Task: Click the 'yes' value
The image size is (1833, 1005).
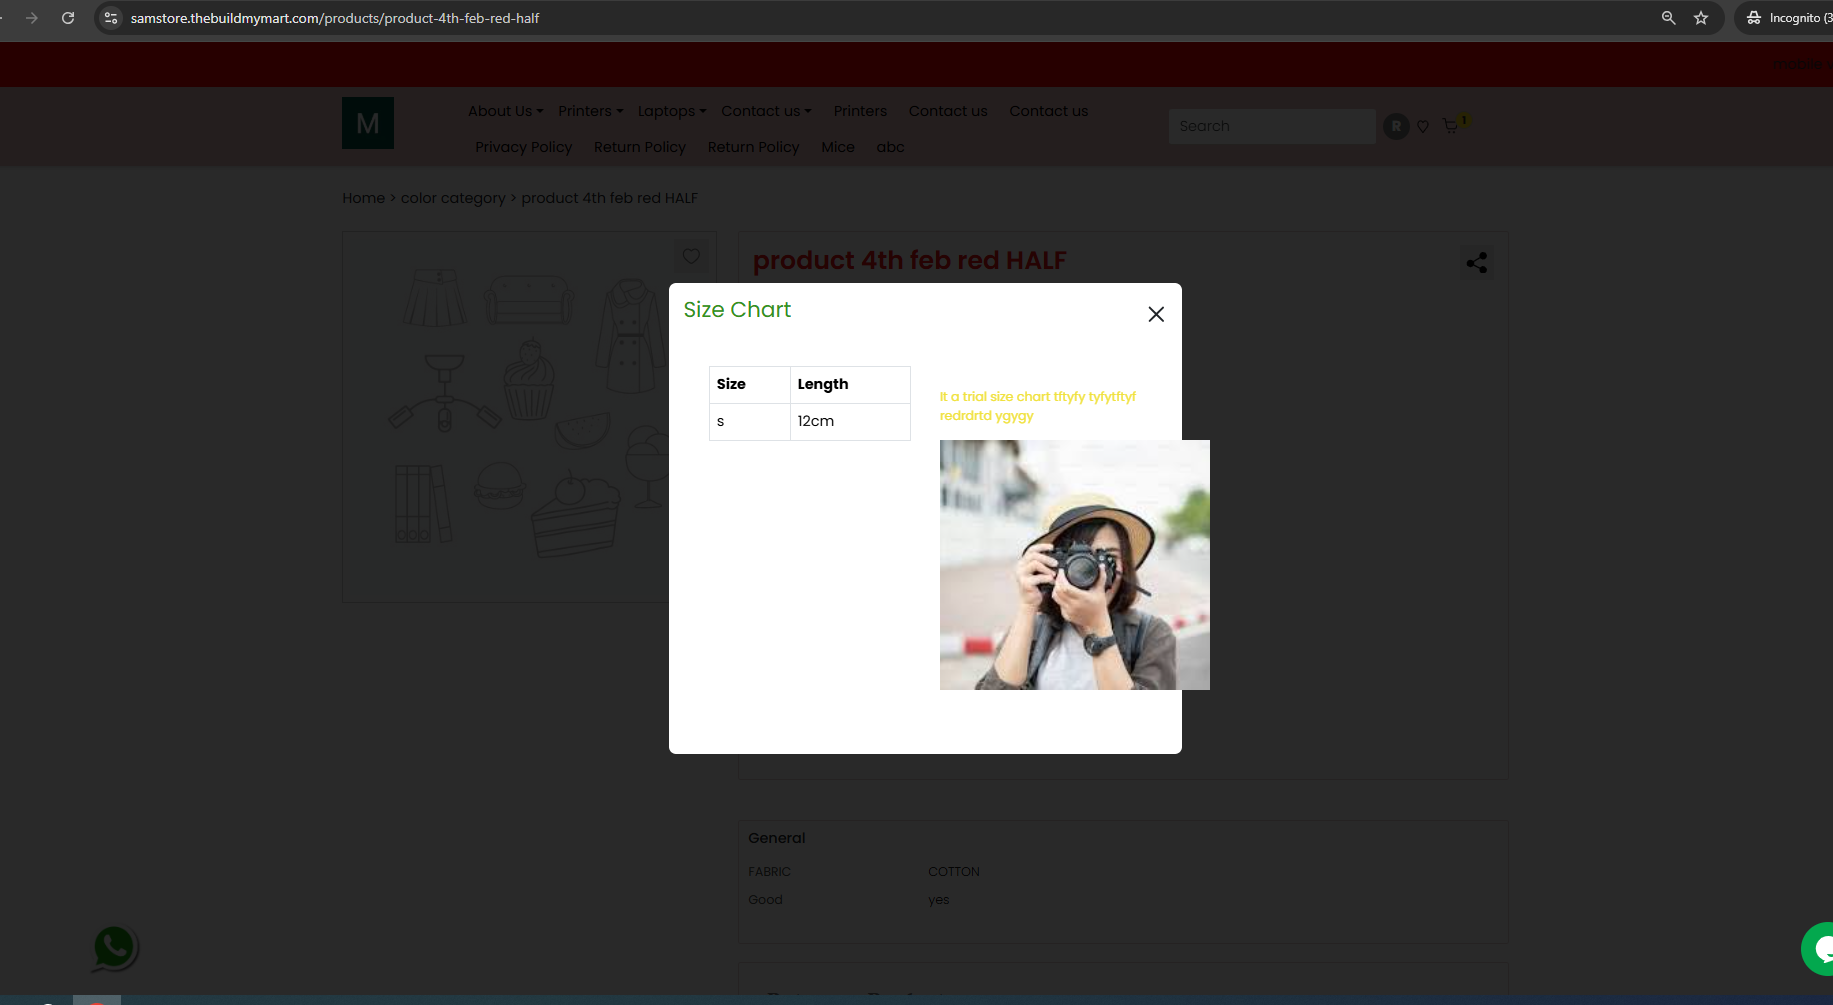Action: (939, 900)
